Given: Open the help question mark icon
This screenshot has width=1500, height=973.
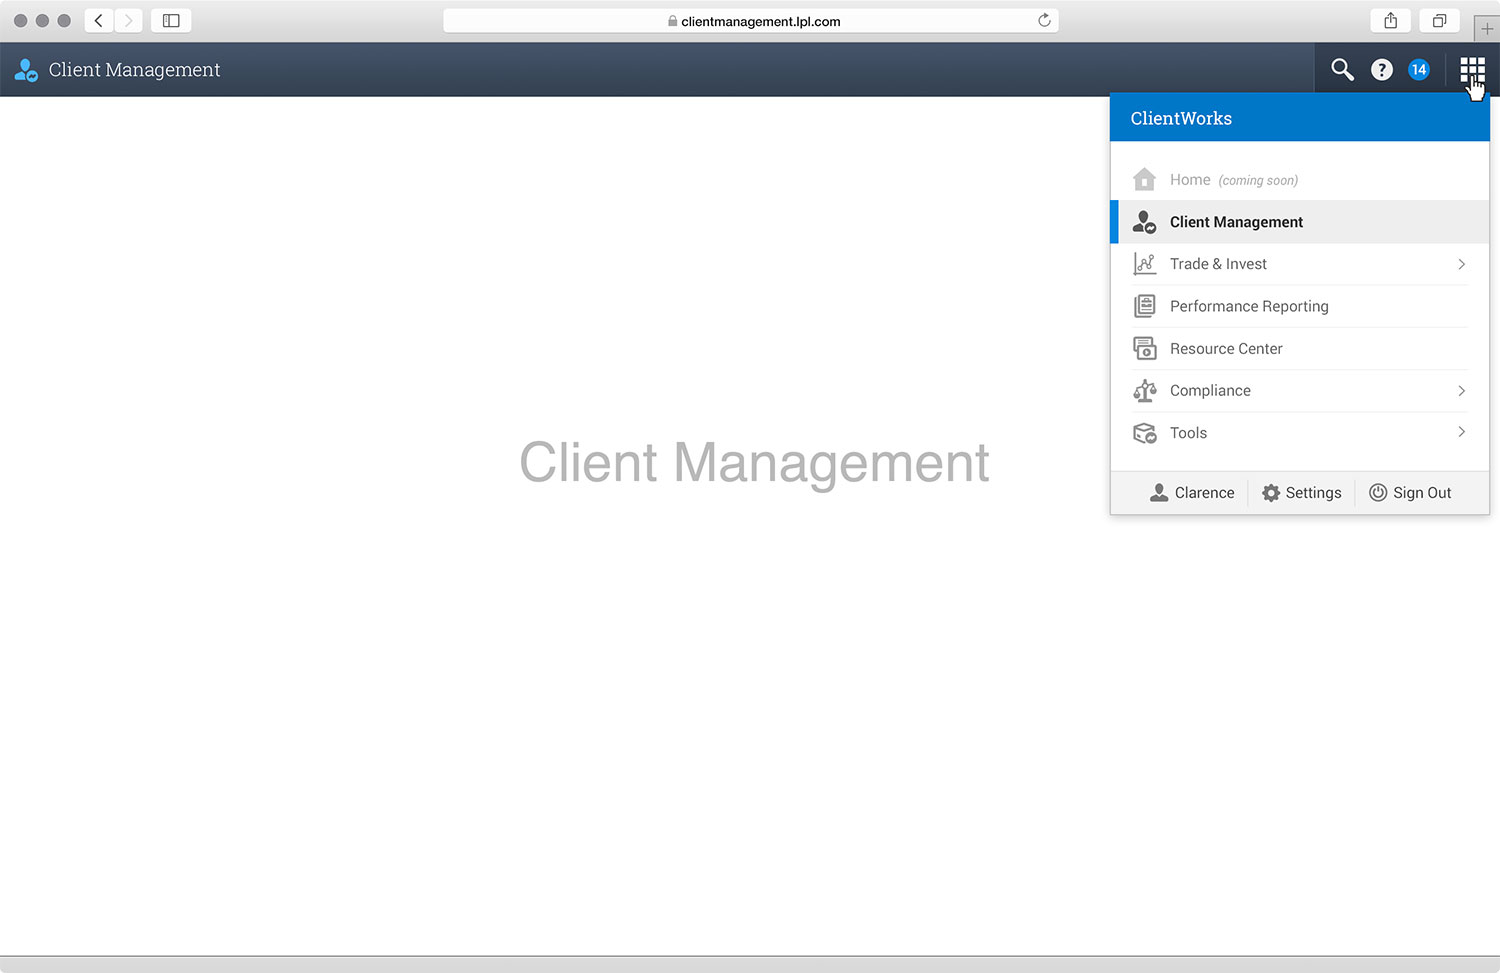Looking at the screenshot, I should pyautogui.click(x=1381, y=69).
